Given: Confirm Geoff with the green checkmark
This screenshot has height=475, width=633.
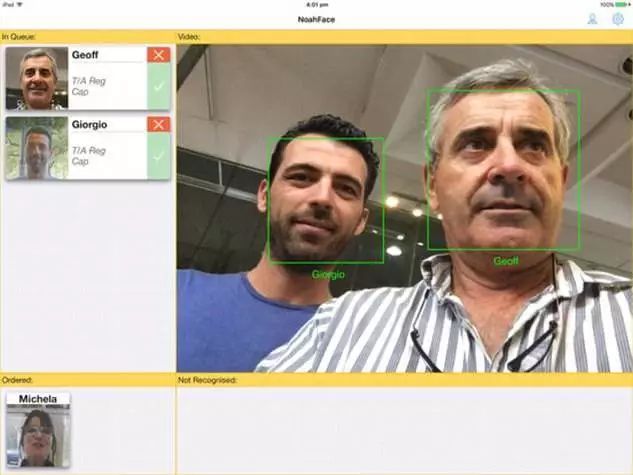Looking at the screenshot, I should [158, 87].
